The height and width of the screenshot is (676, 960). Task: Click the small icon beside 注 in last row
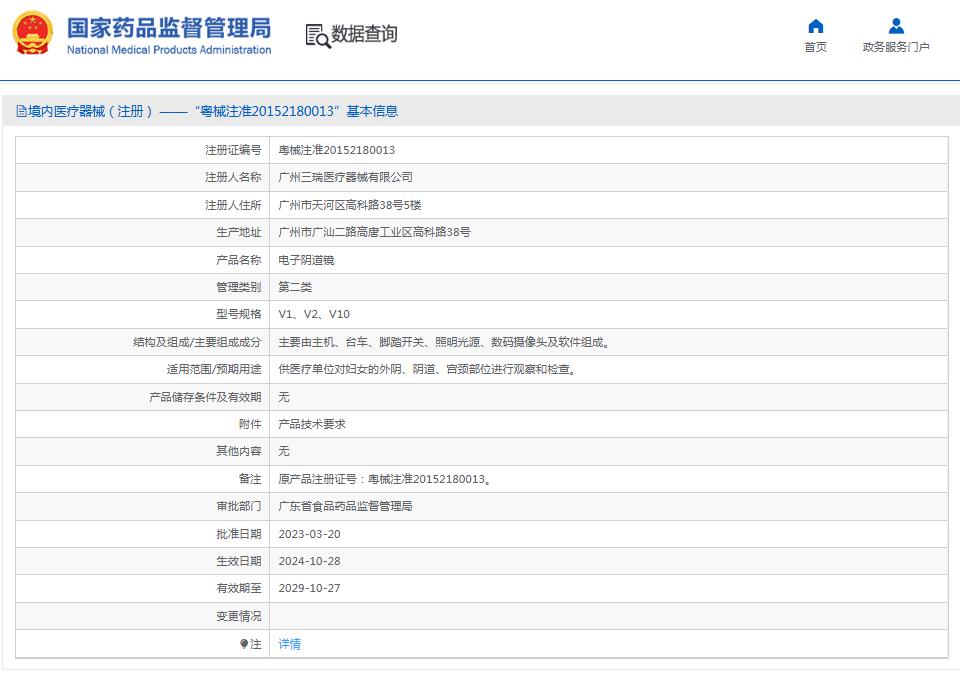pyautogui.click(x=245, y=643)
